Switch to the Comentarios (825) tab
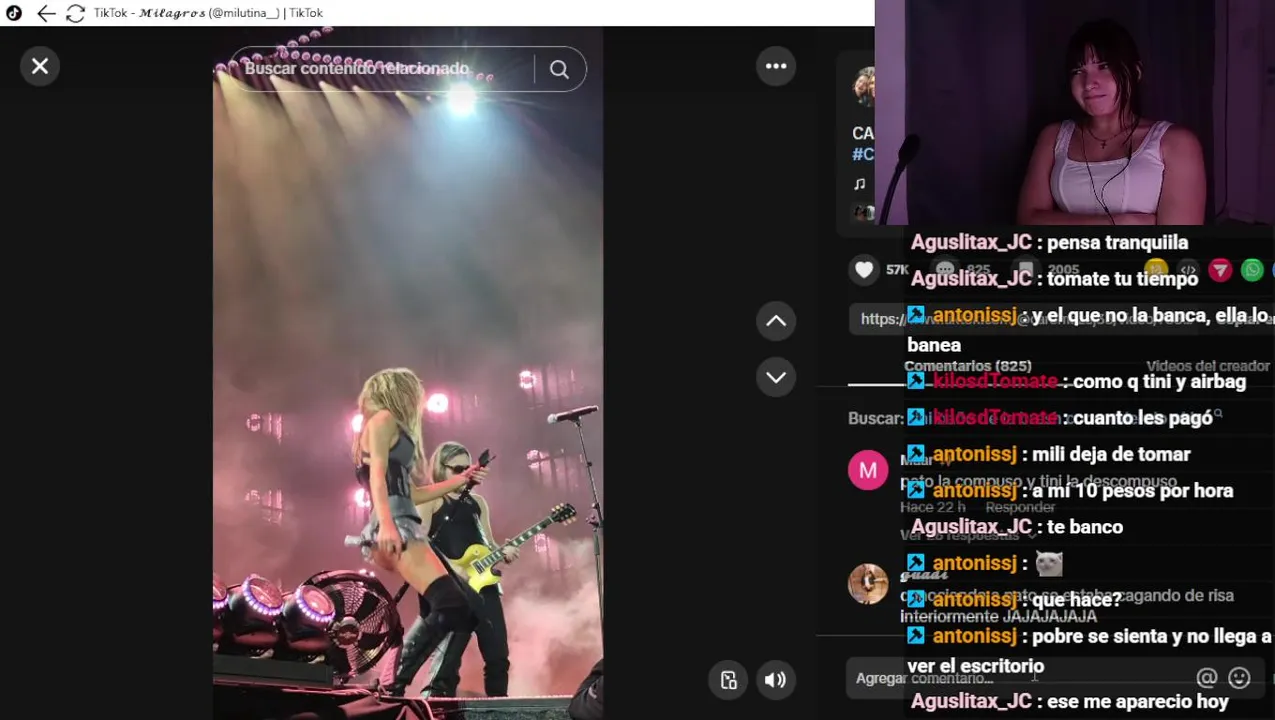This screenshot has height=720, width=1275. (967, 366)
